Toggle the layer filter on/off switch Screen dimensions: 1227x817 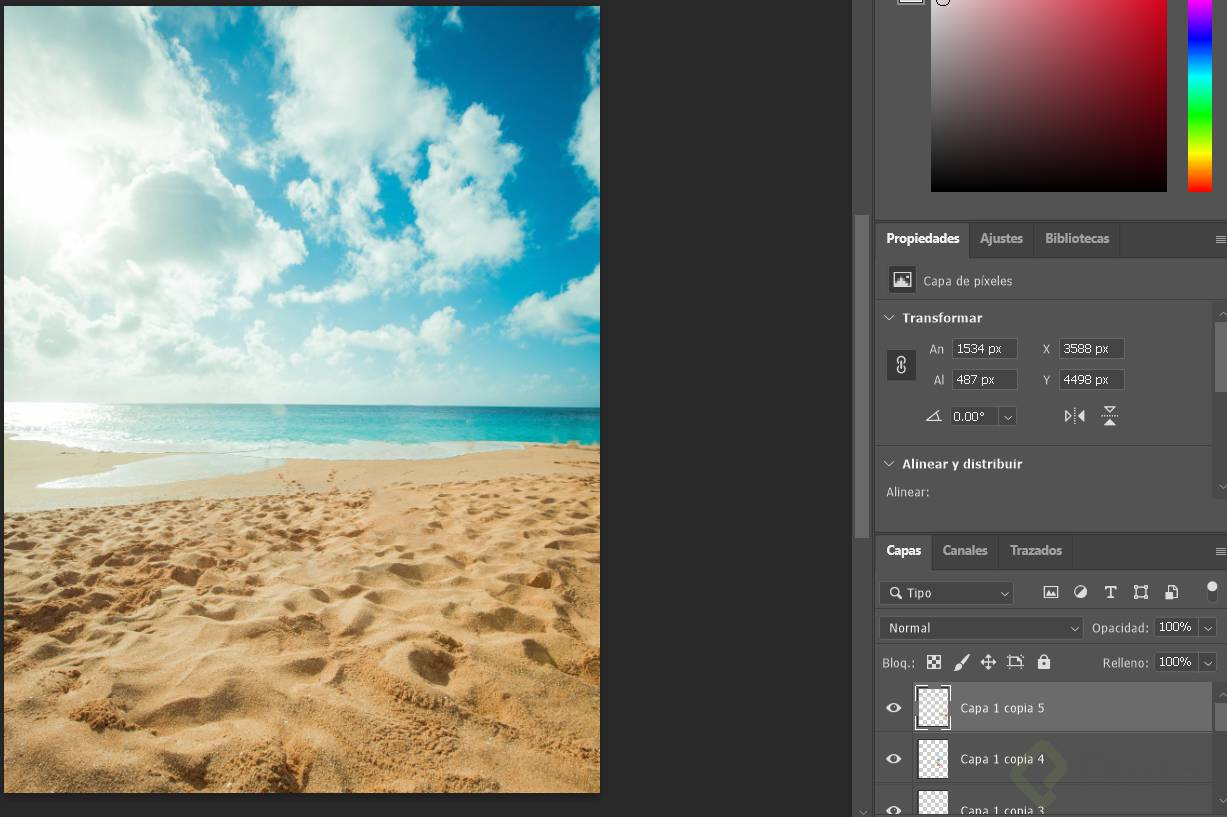click(x=1212, y=590)
